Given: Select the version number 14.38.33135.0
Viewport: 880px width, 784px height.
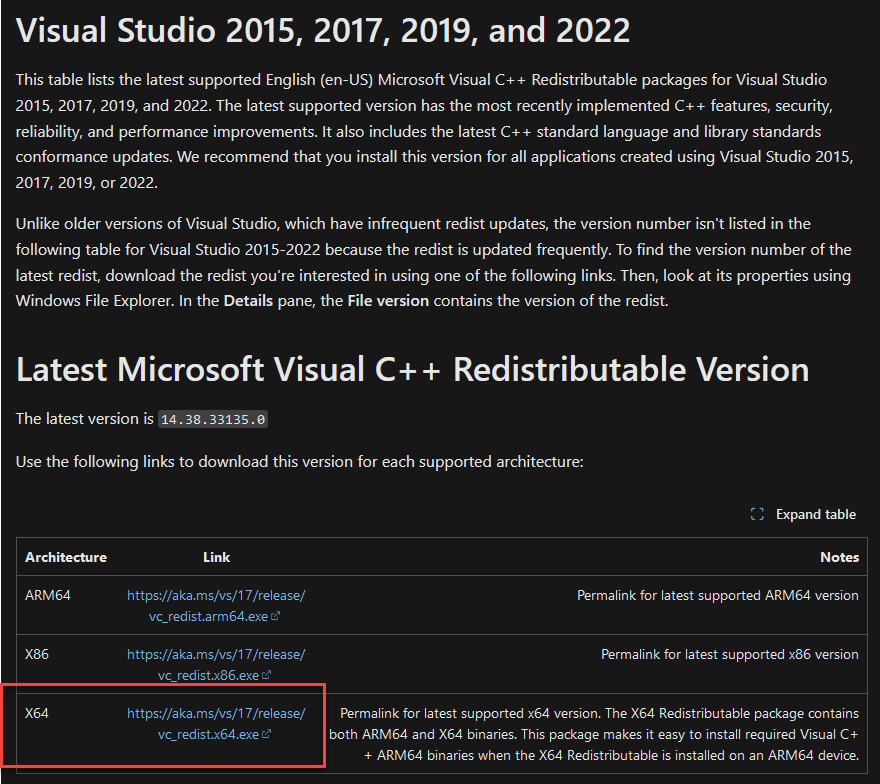Looking at the screenshot, I should click(213, 419).
